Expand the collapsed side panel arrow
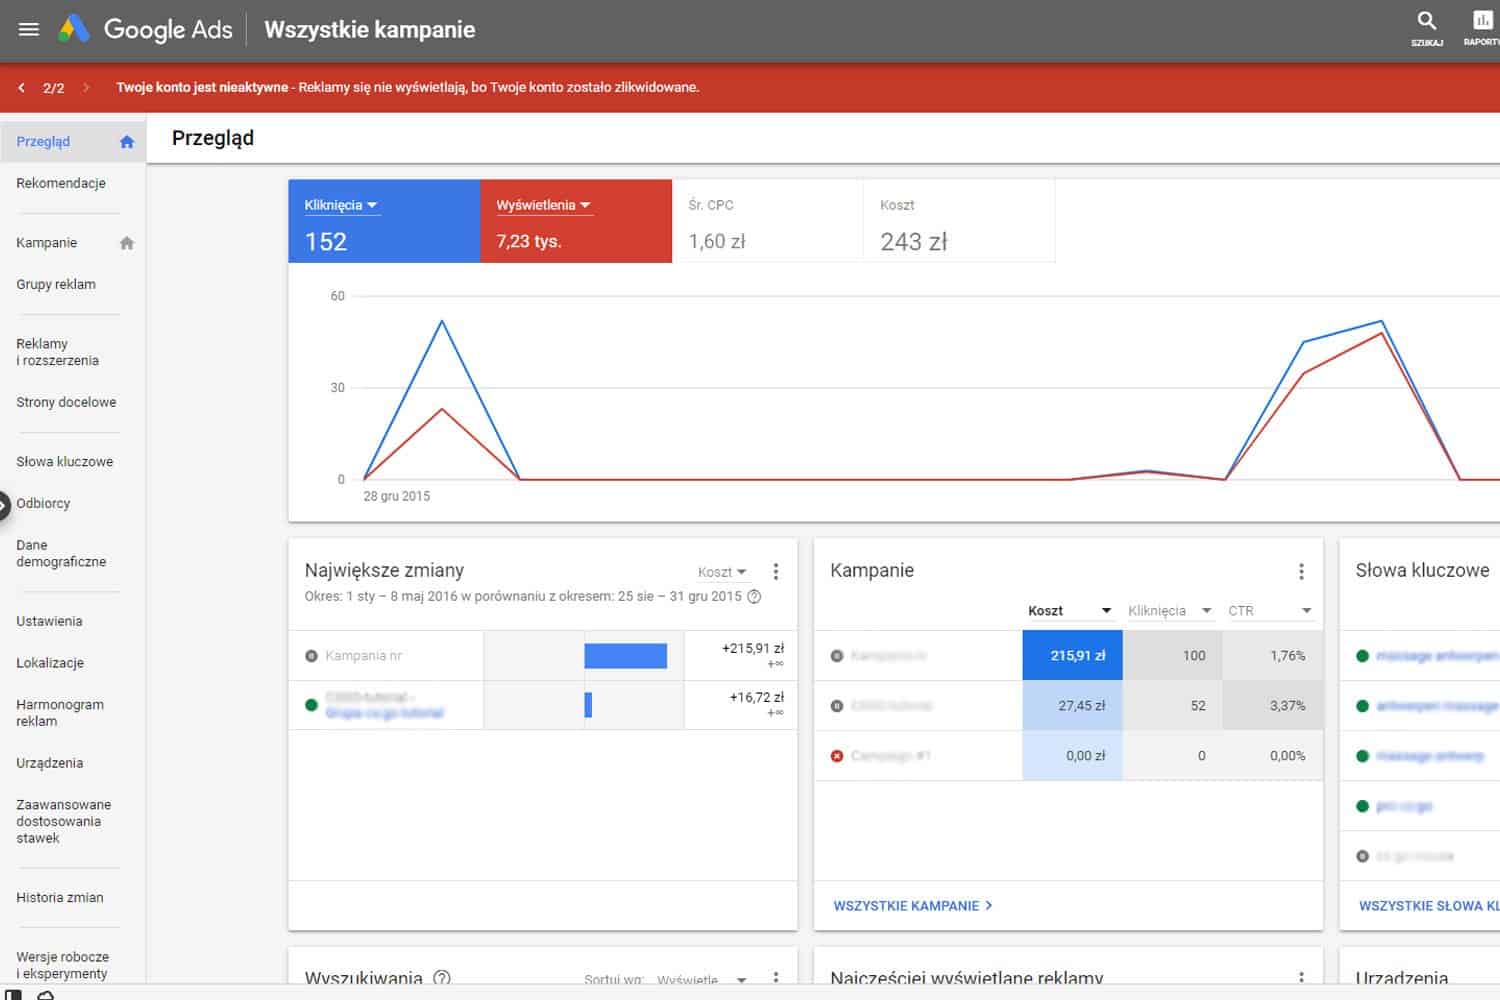 click(x=3, y=505)
